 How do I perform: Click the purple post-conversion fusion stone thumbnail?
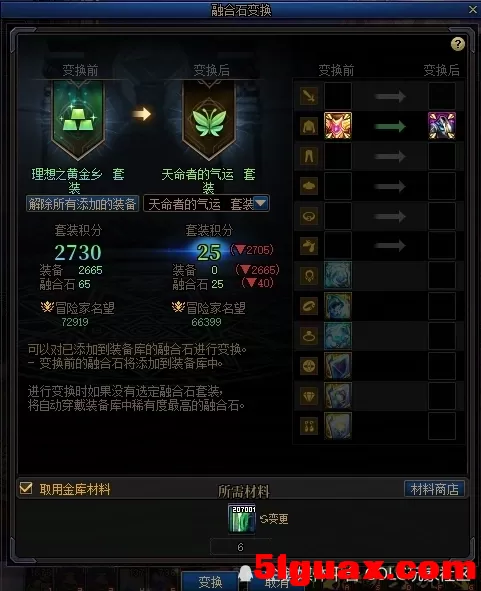442,126
